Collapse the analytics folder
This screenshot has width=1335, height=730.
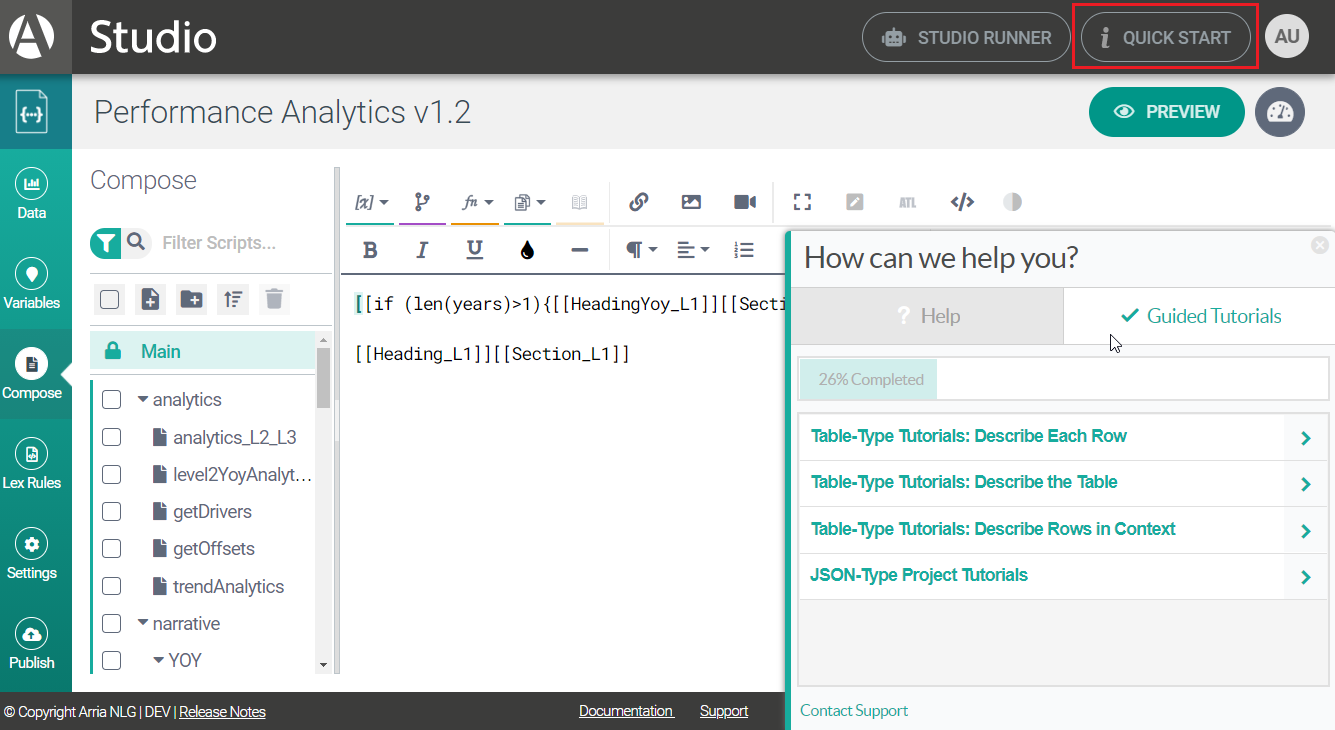click(145, 398)
